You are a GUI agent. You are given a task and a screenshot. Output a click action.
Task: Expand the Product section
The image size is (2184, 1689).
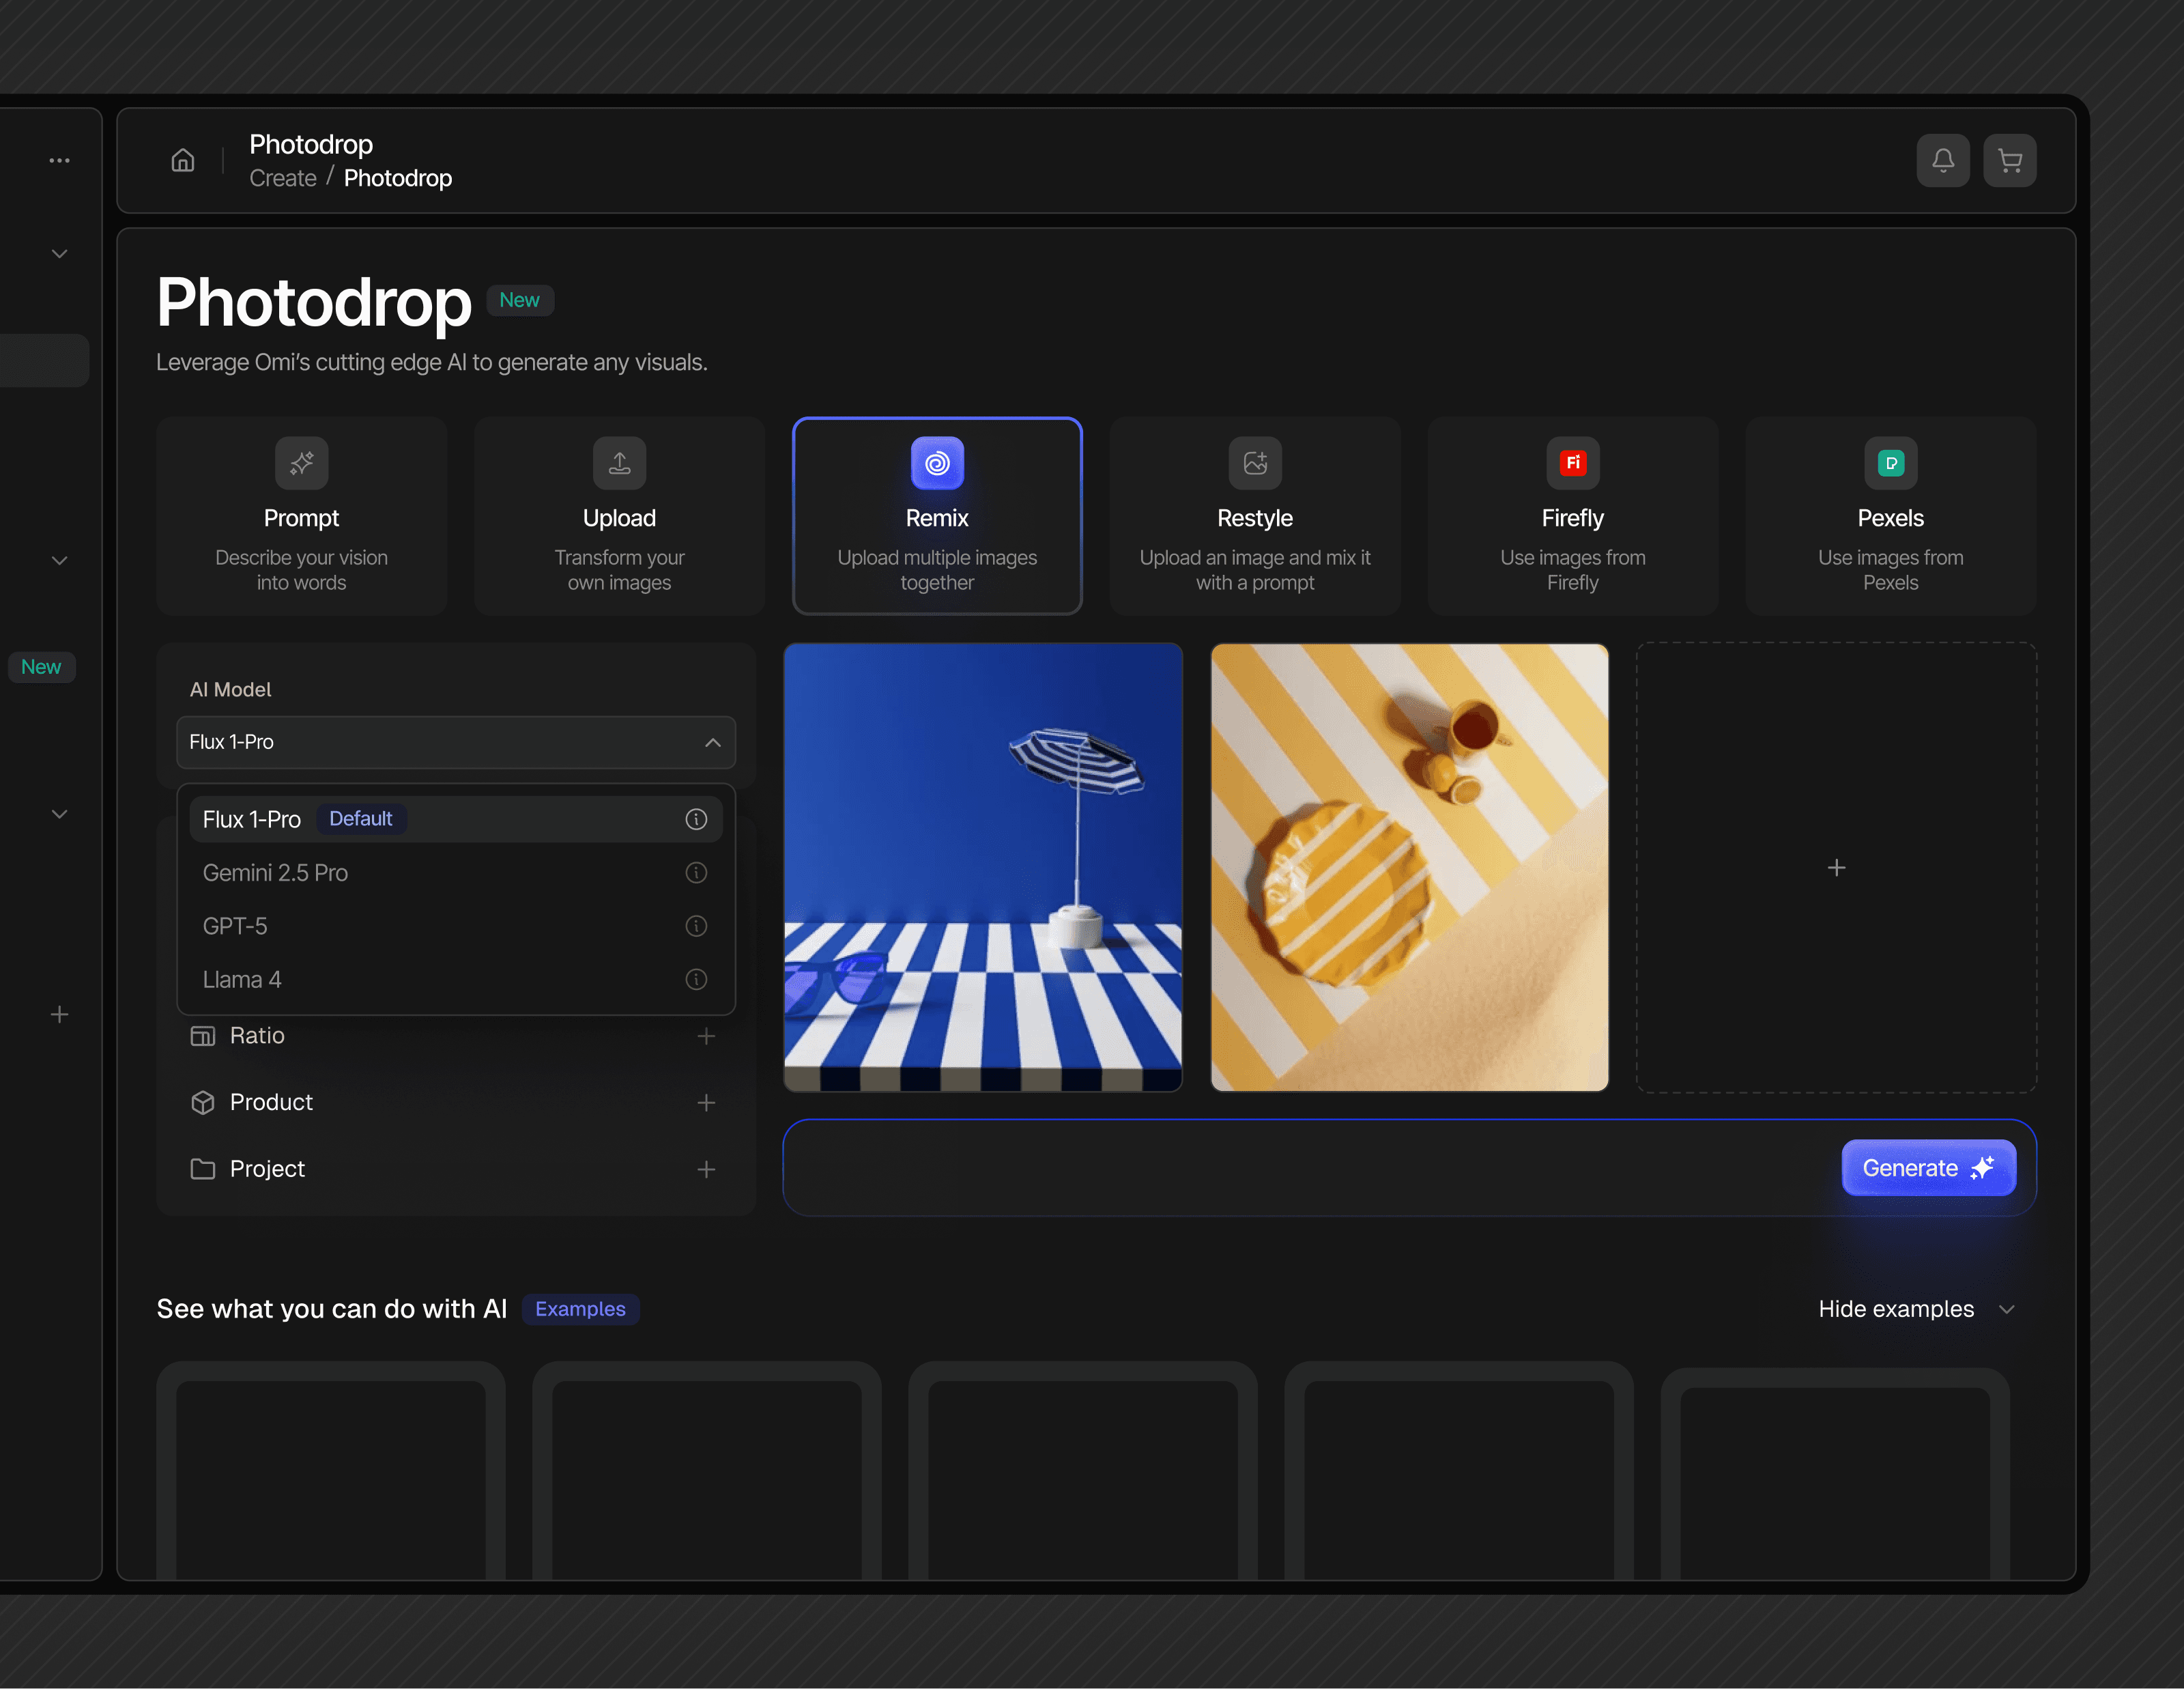point(706,1102)
